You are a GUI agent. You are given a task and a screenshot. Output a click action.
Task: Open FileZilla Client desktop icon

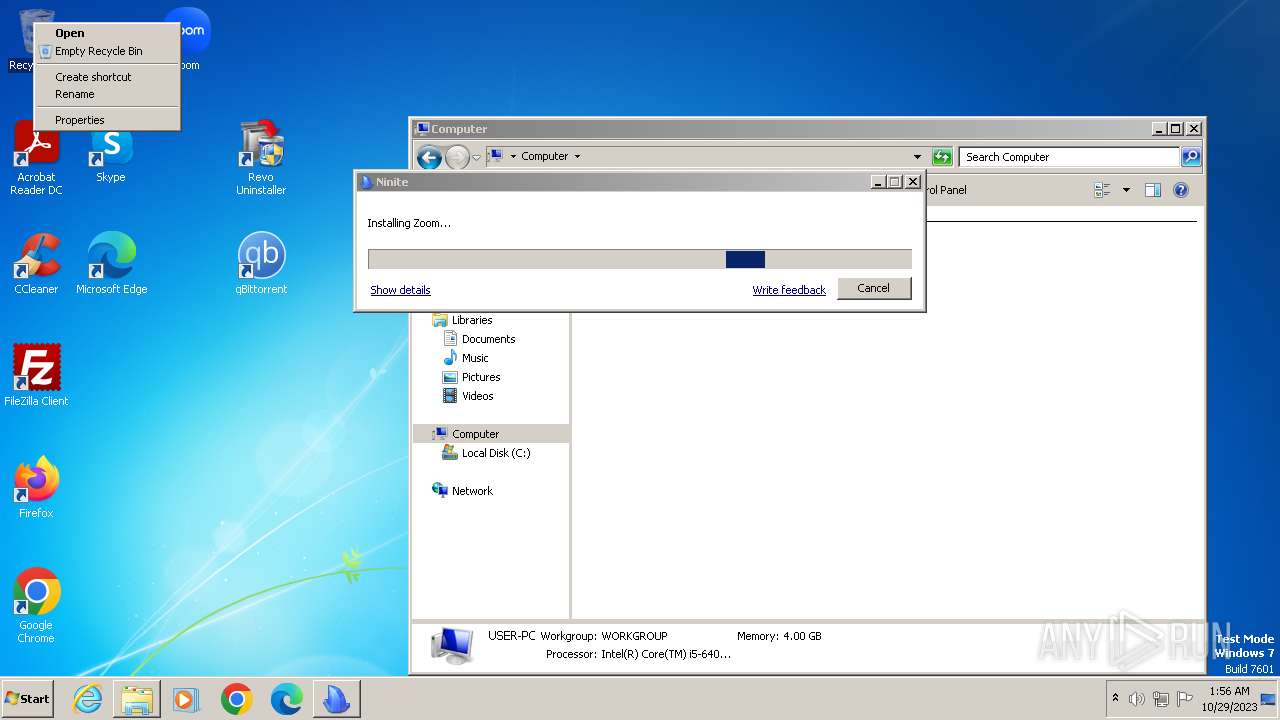[x=36, y=376]
